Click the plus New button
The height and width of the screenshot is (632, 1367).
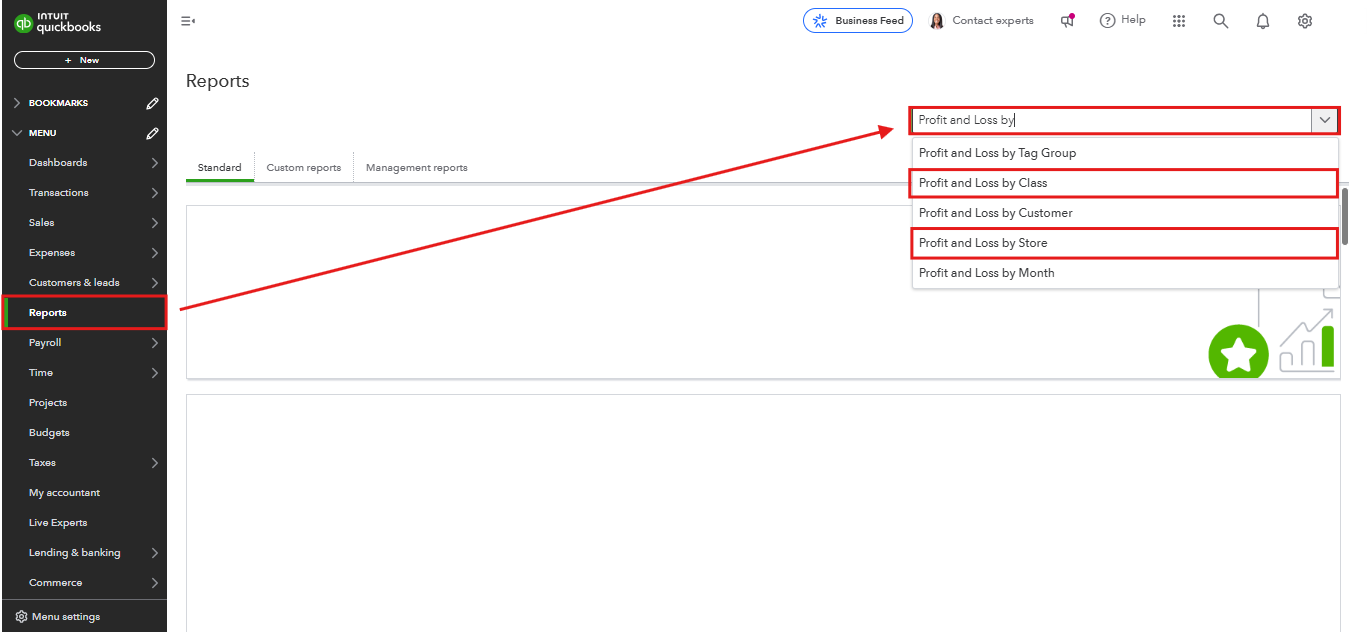[x=84, y=60]
